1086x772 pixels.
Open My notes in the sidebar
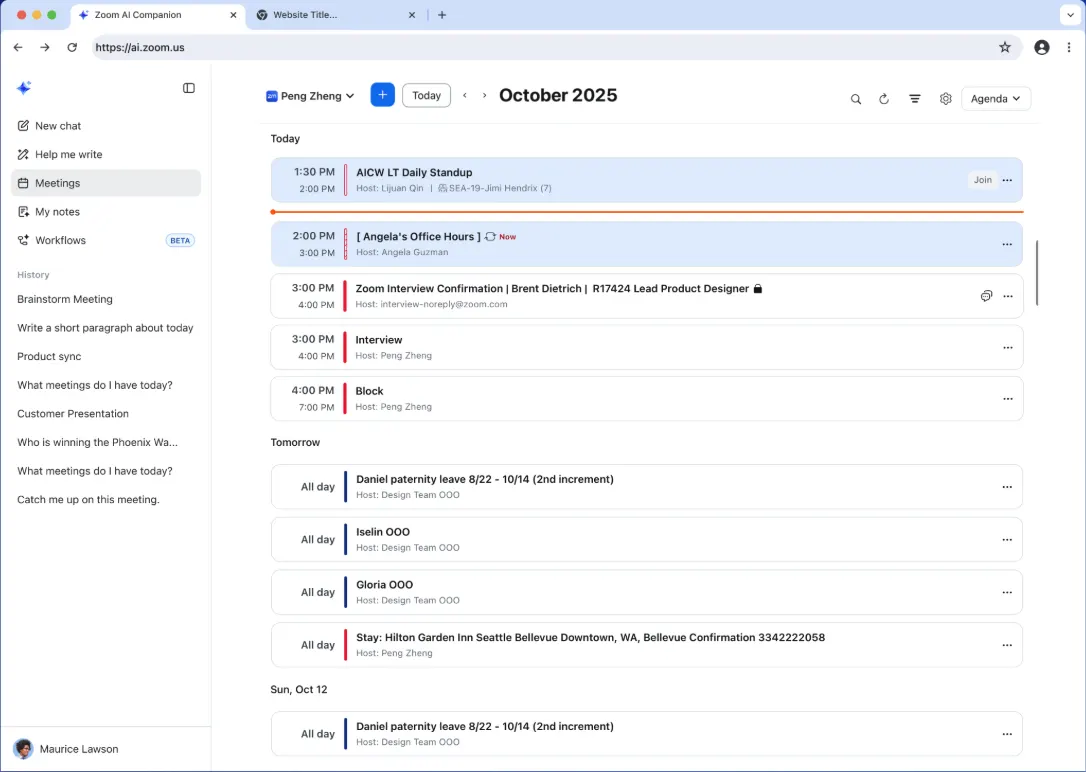pyautogui.click(x=56, y=211)
